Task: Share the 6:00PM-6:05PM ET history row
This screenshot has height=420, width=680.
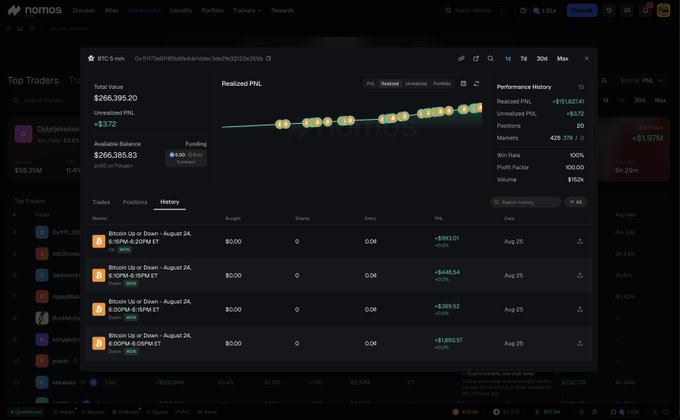Action: click(580, 343)
